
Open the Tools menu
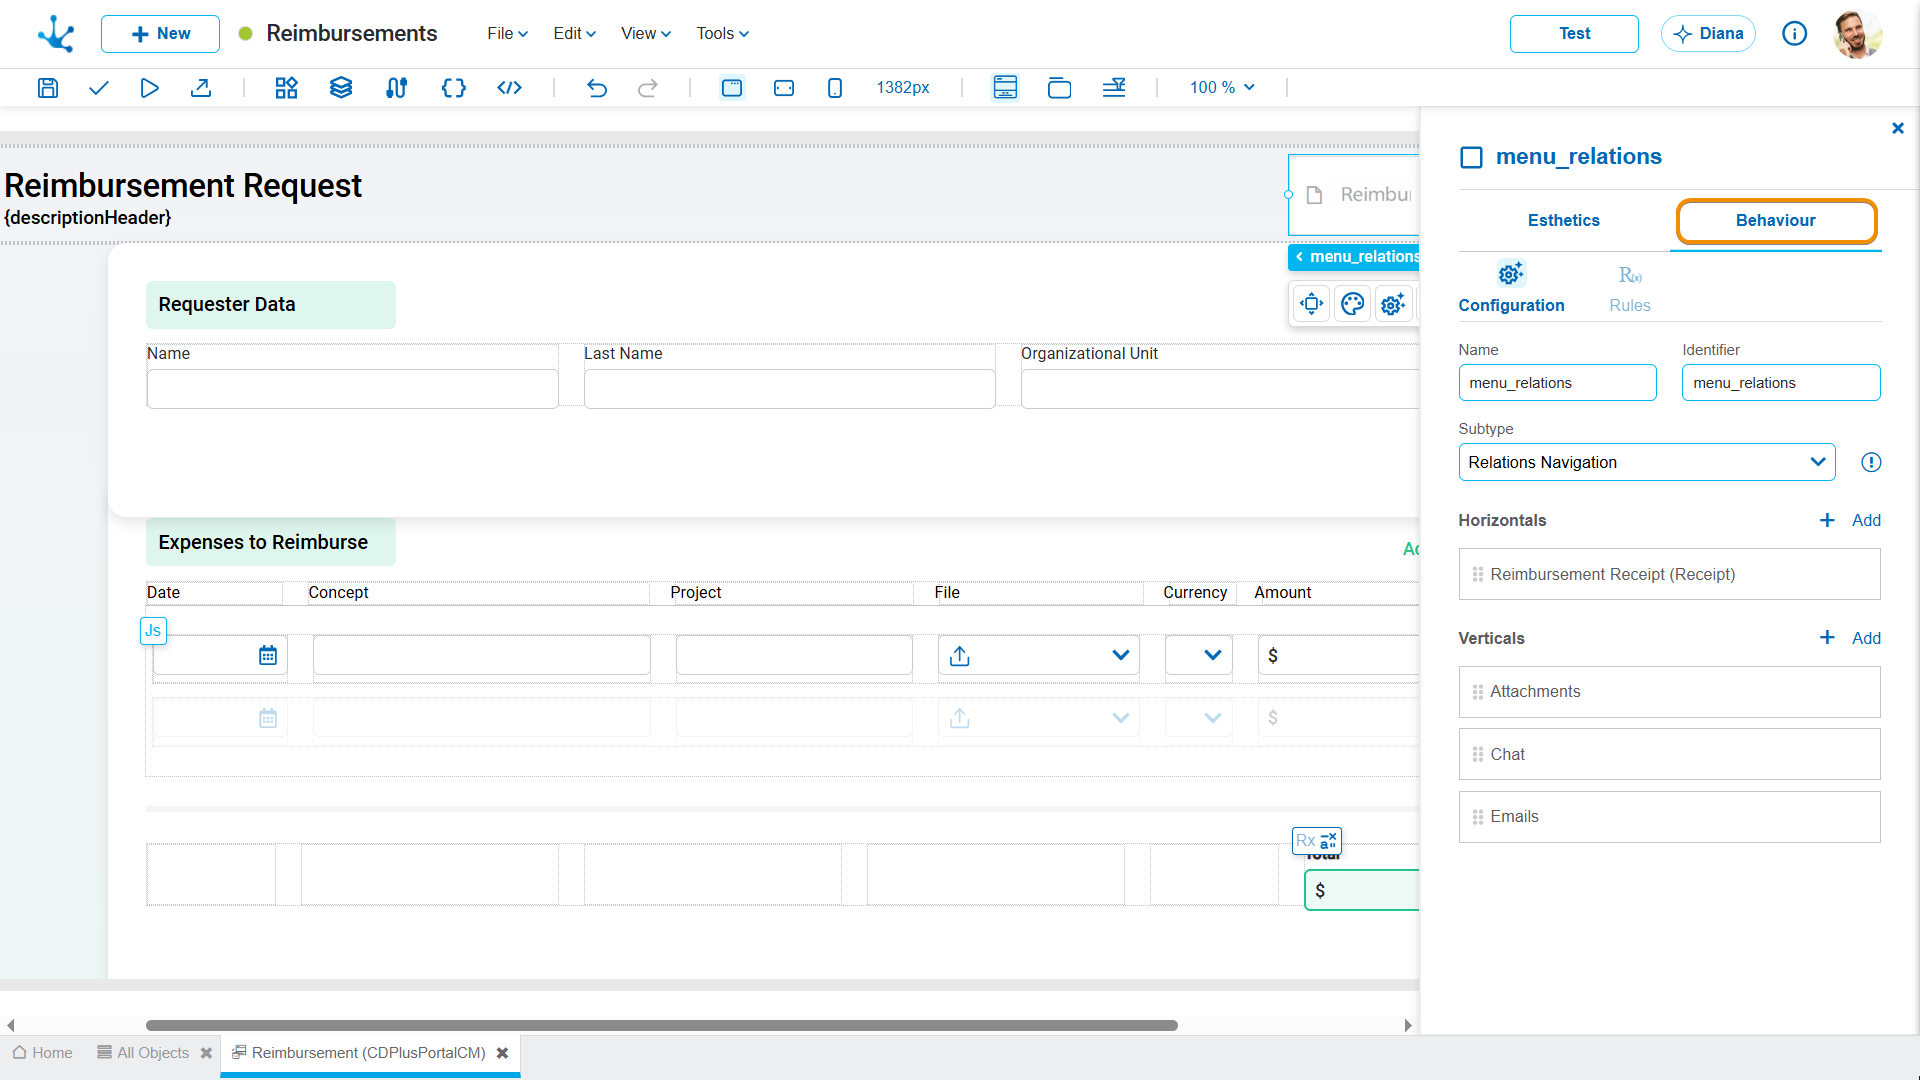722,34
